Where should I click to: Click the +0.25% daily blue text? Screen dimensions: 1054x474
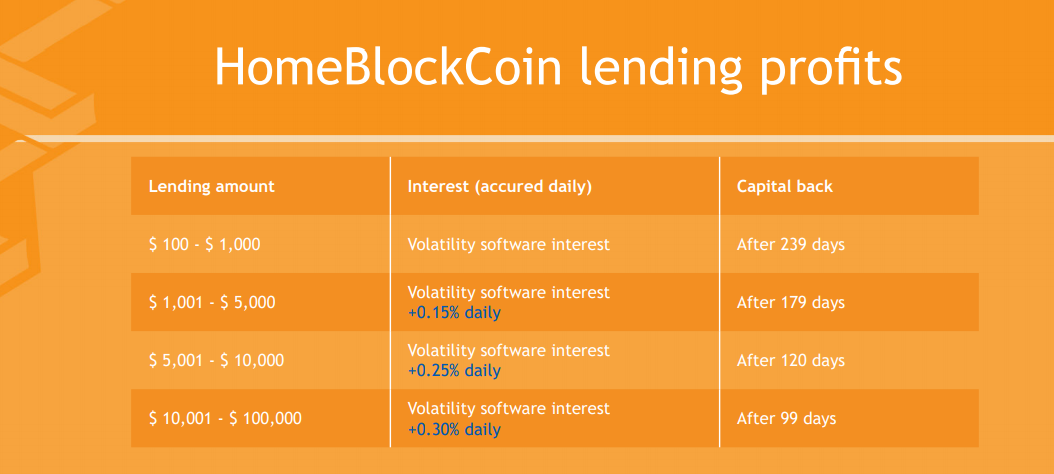454,371
